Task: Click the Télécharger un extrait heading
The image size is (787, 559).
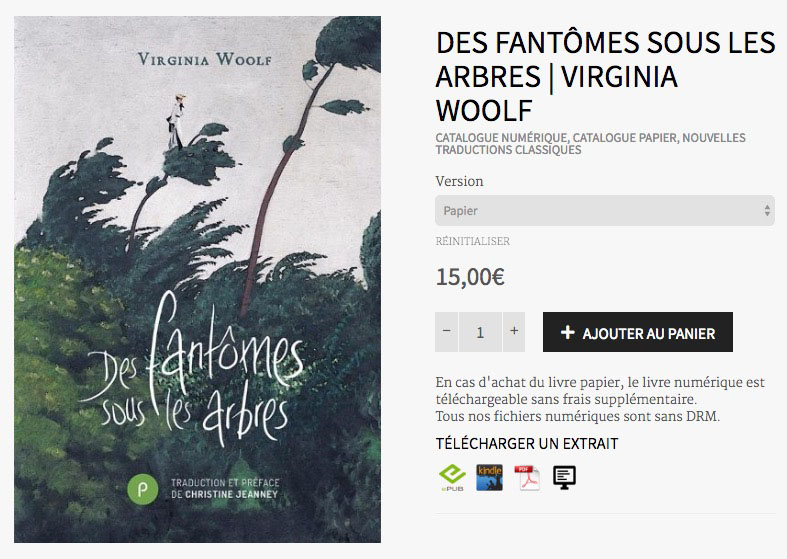Action: 527,444
